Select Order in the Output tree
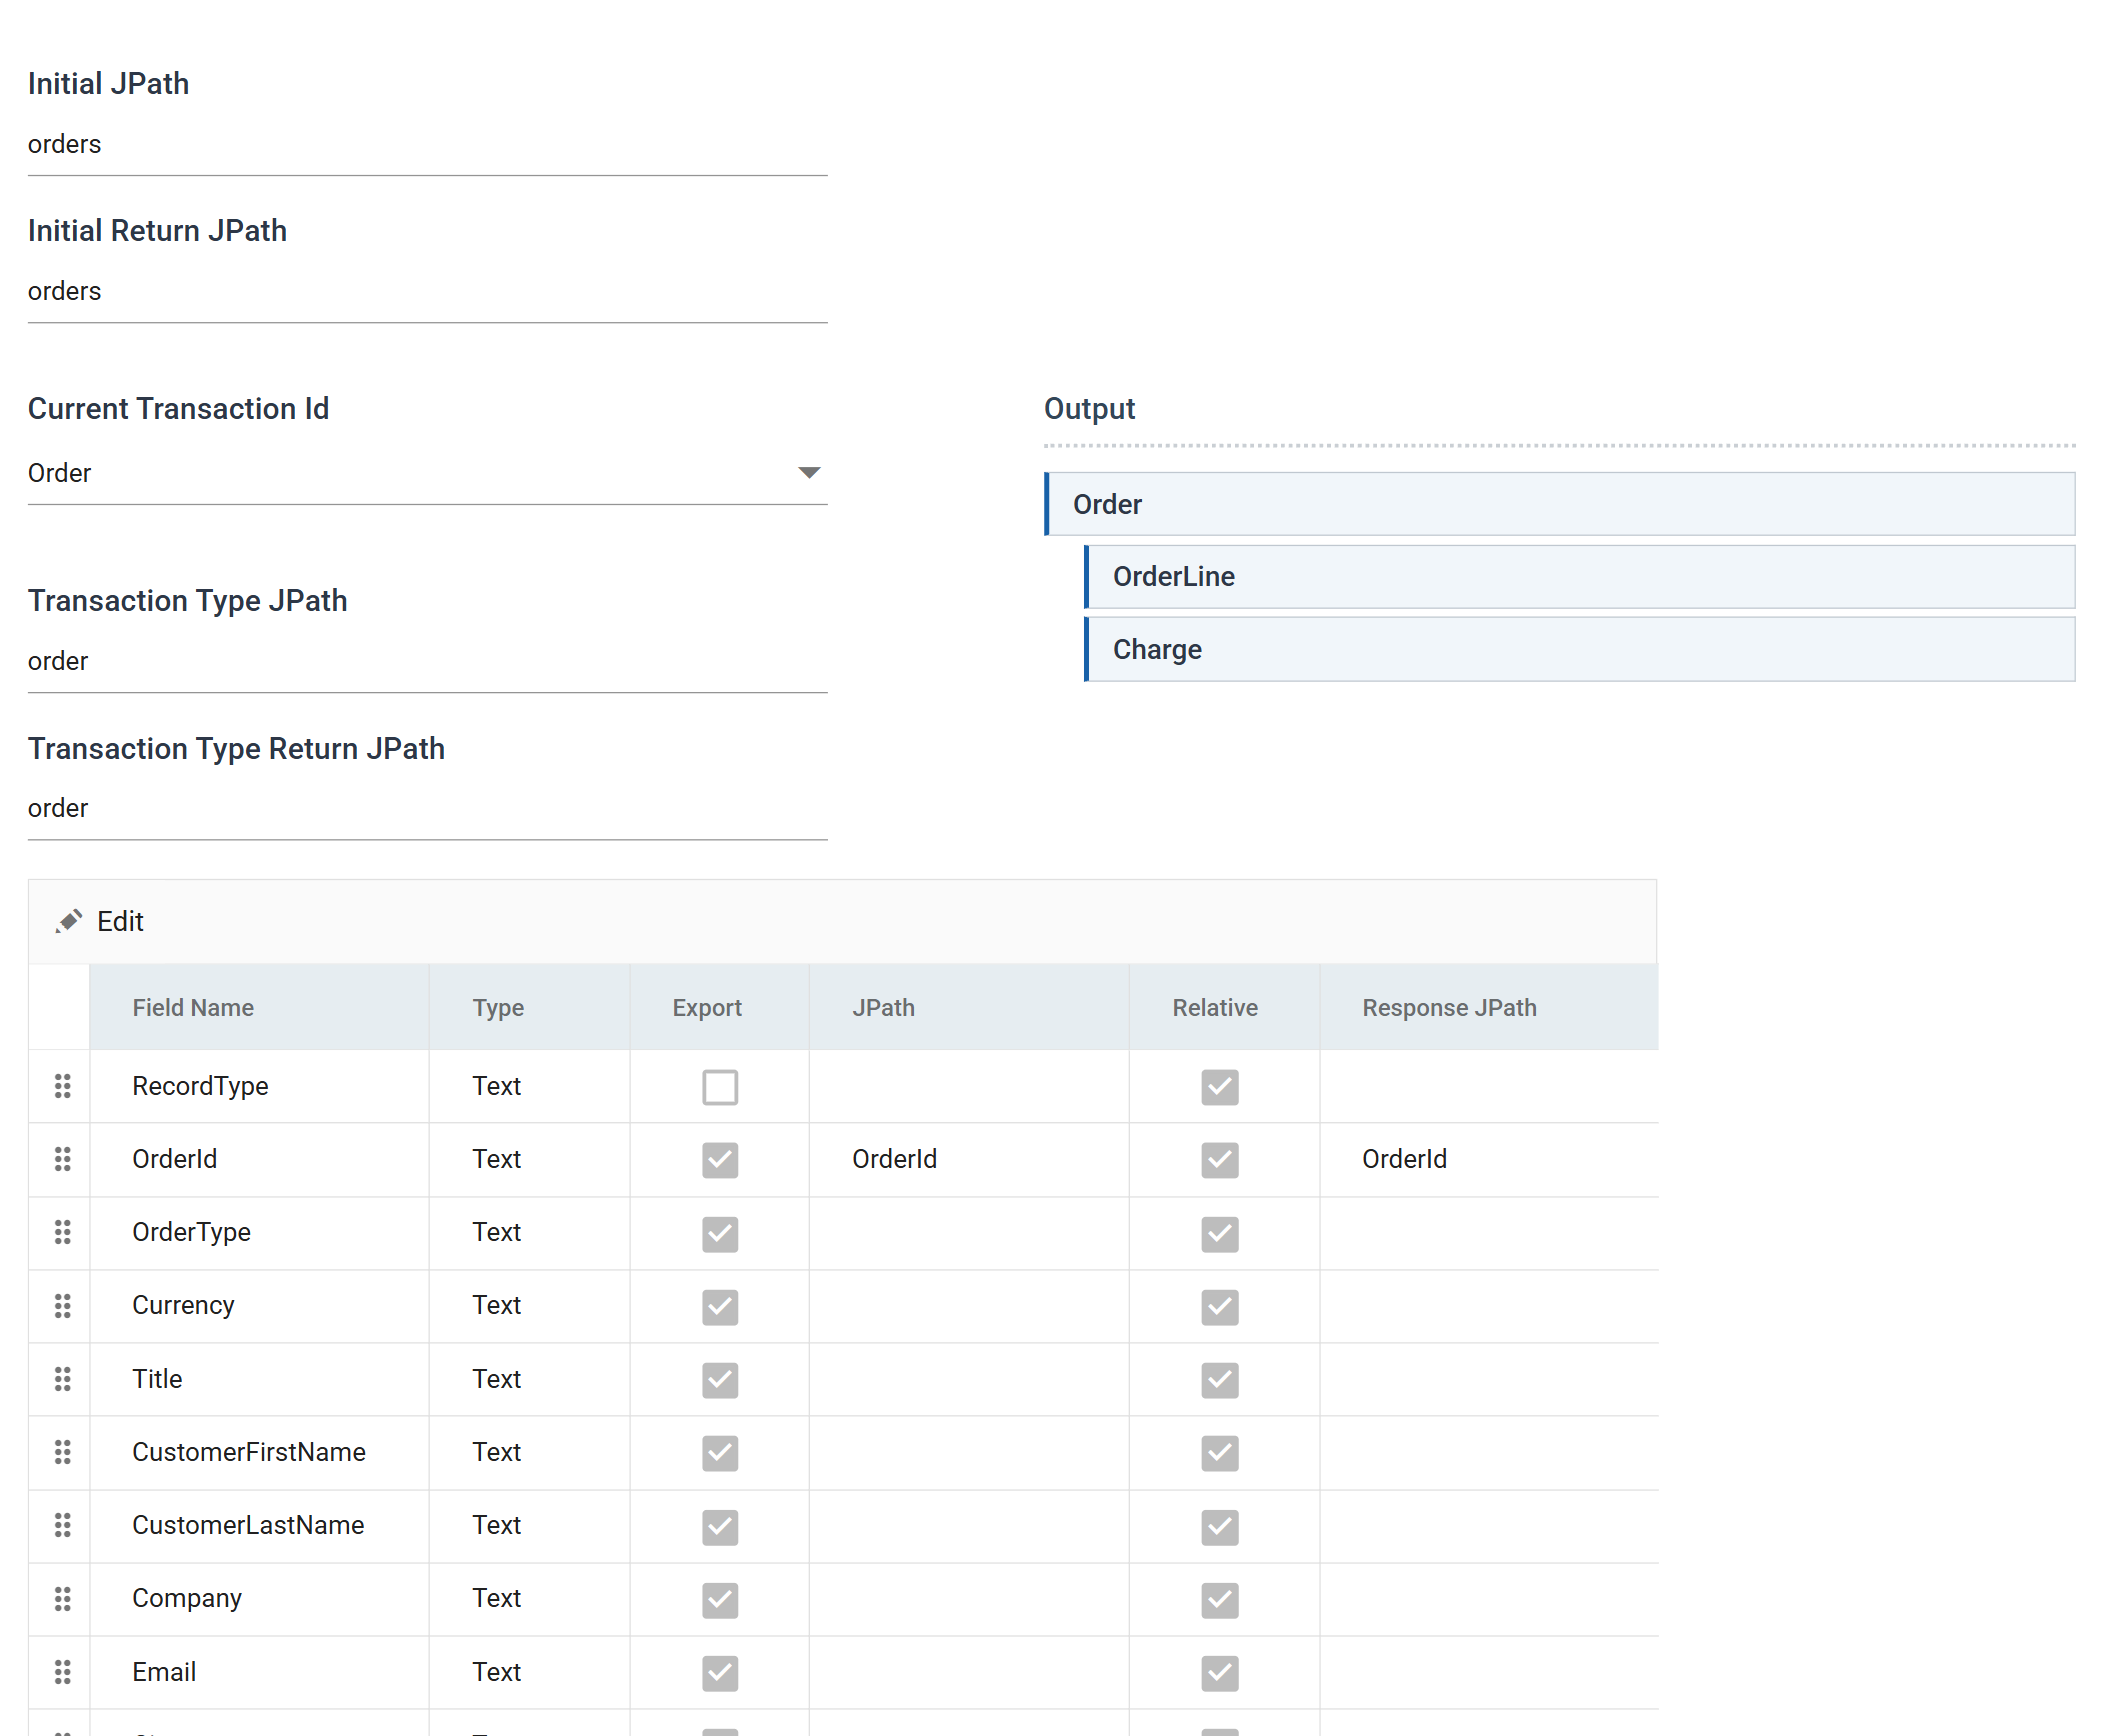The height and width of the screenshot is (1736, 2104). click(1560, 504)
